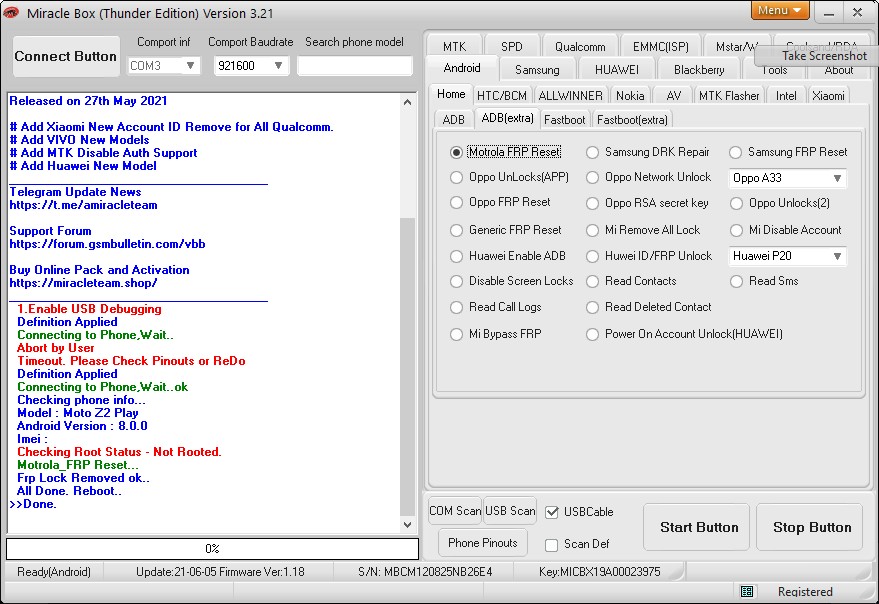
Task: Select Motrola FRP Reset radio button
Action: point(456,152)
